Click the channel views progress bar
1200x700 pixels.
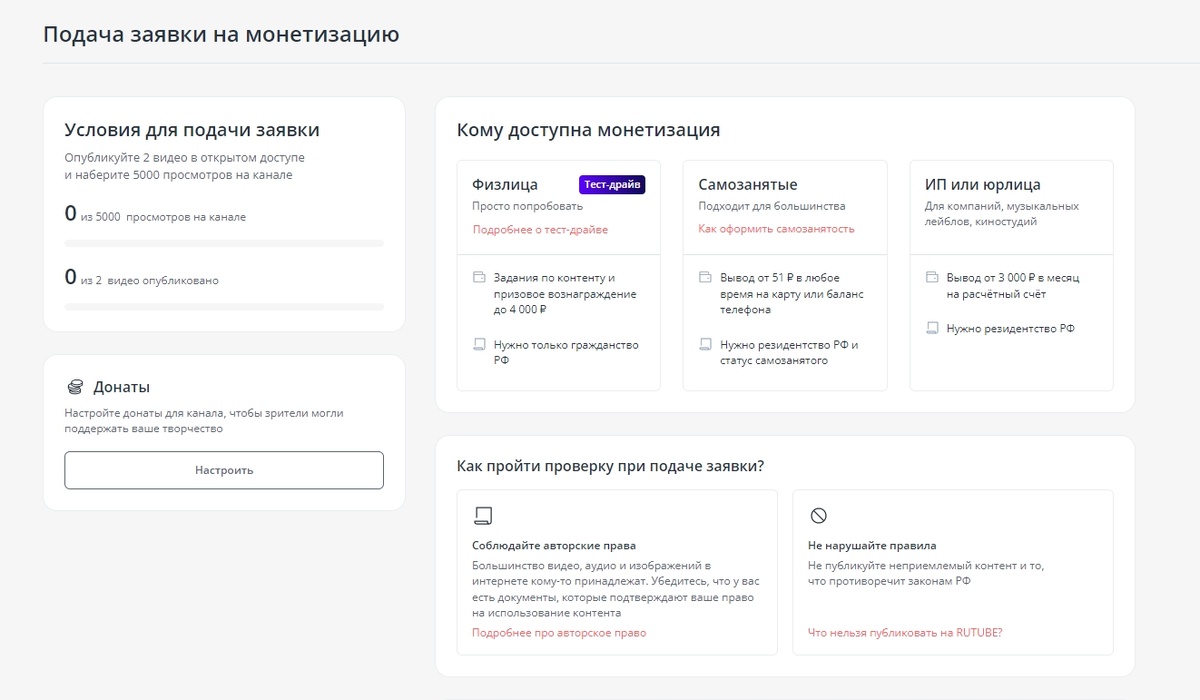[224, 243]
